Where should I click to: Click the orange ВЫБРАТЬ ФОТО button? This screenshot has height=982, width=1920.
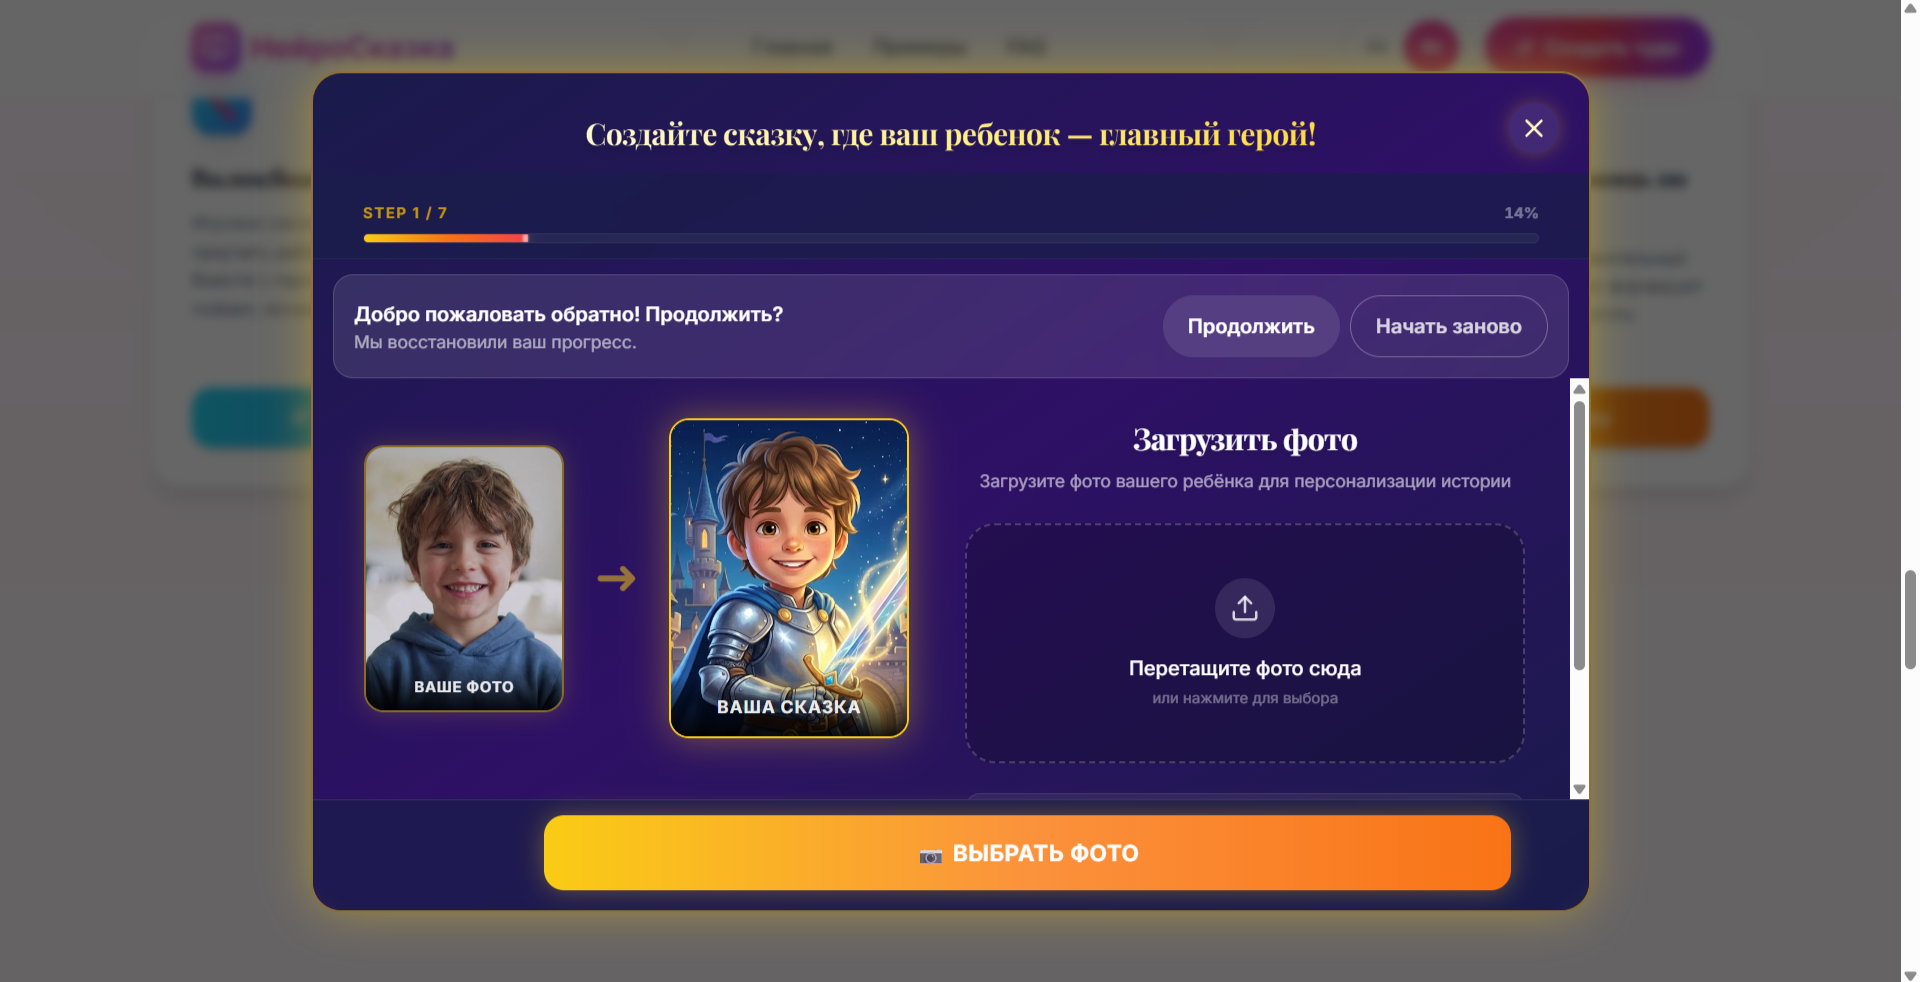[1027, 853]
